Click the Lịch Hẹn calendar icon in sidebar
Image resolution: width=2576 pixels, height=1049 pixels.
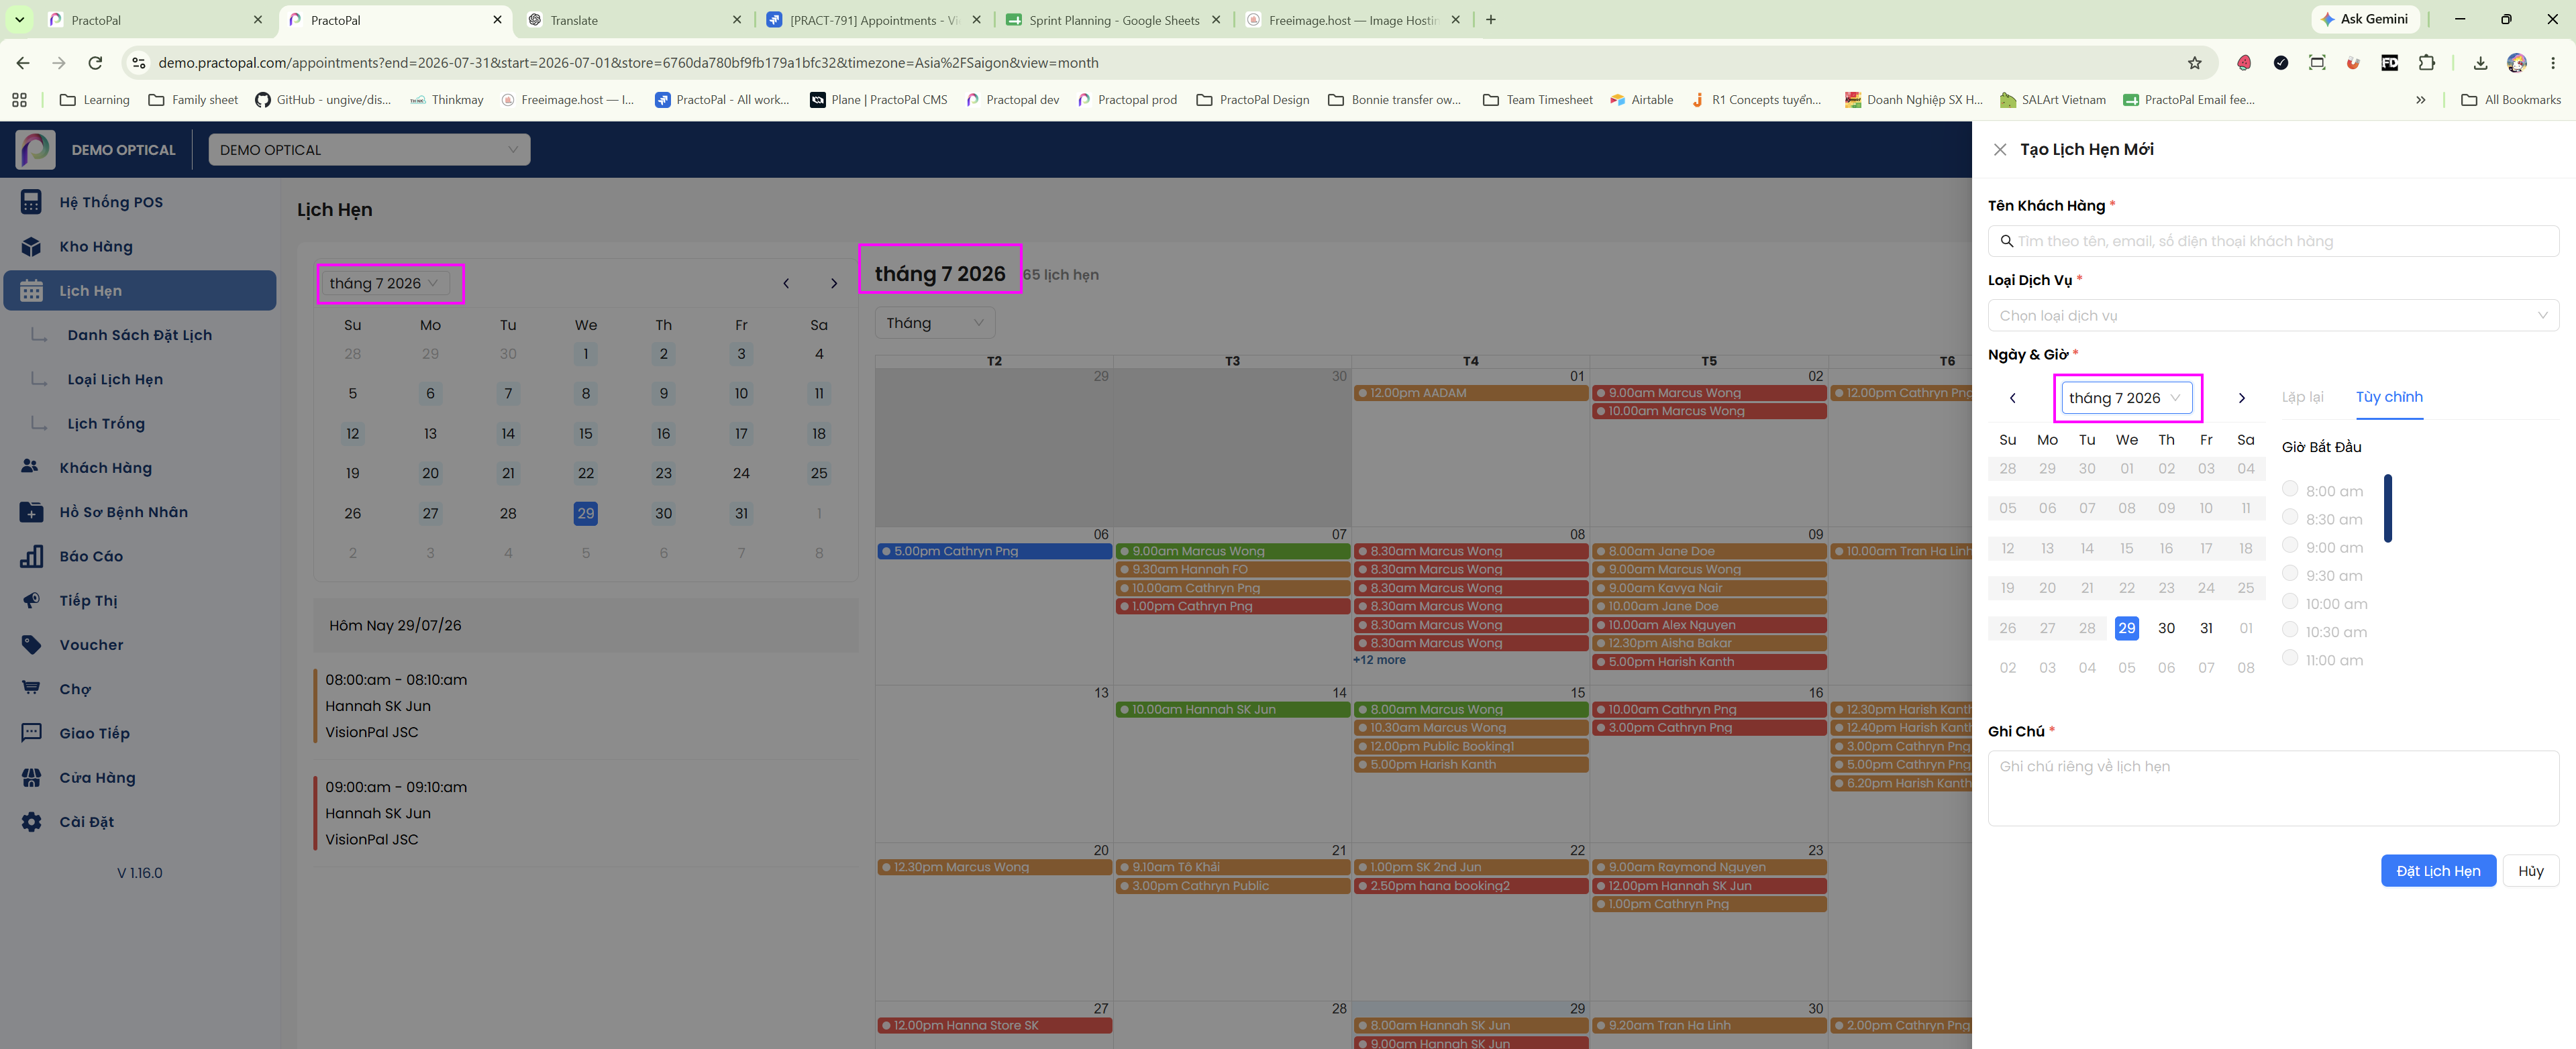tap(31, 290)
